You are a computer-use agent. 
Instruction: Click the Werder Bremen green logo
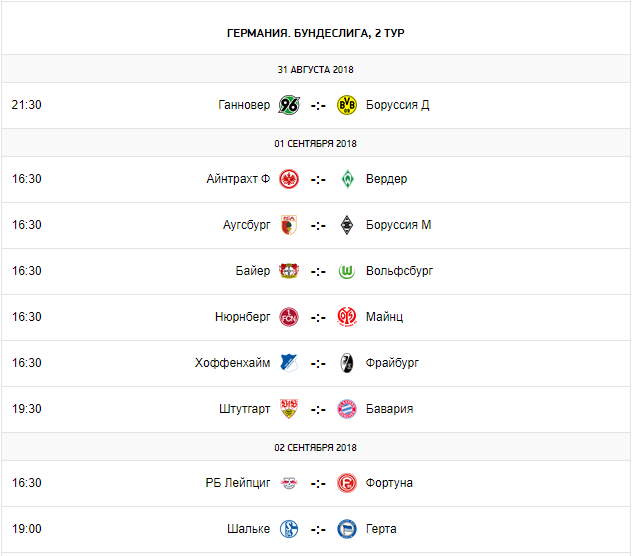coord(348,179)
